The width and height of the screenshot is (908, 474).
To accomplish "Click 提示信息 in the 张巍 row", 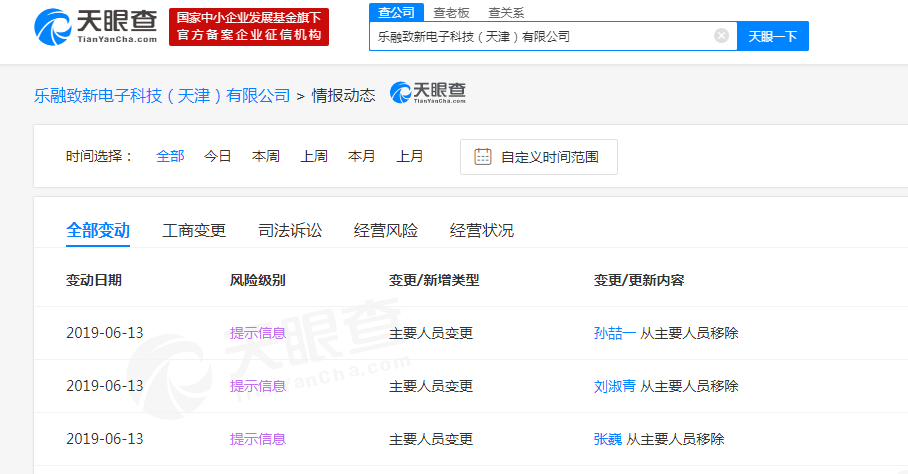I will pyautogui.click(x=258, y=439).
